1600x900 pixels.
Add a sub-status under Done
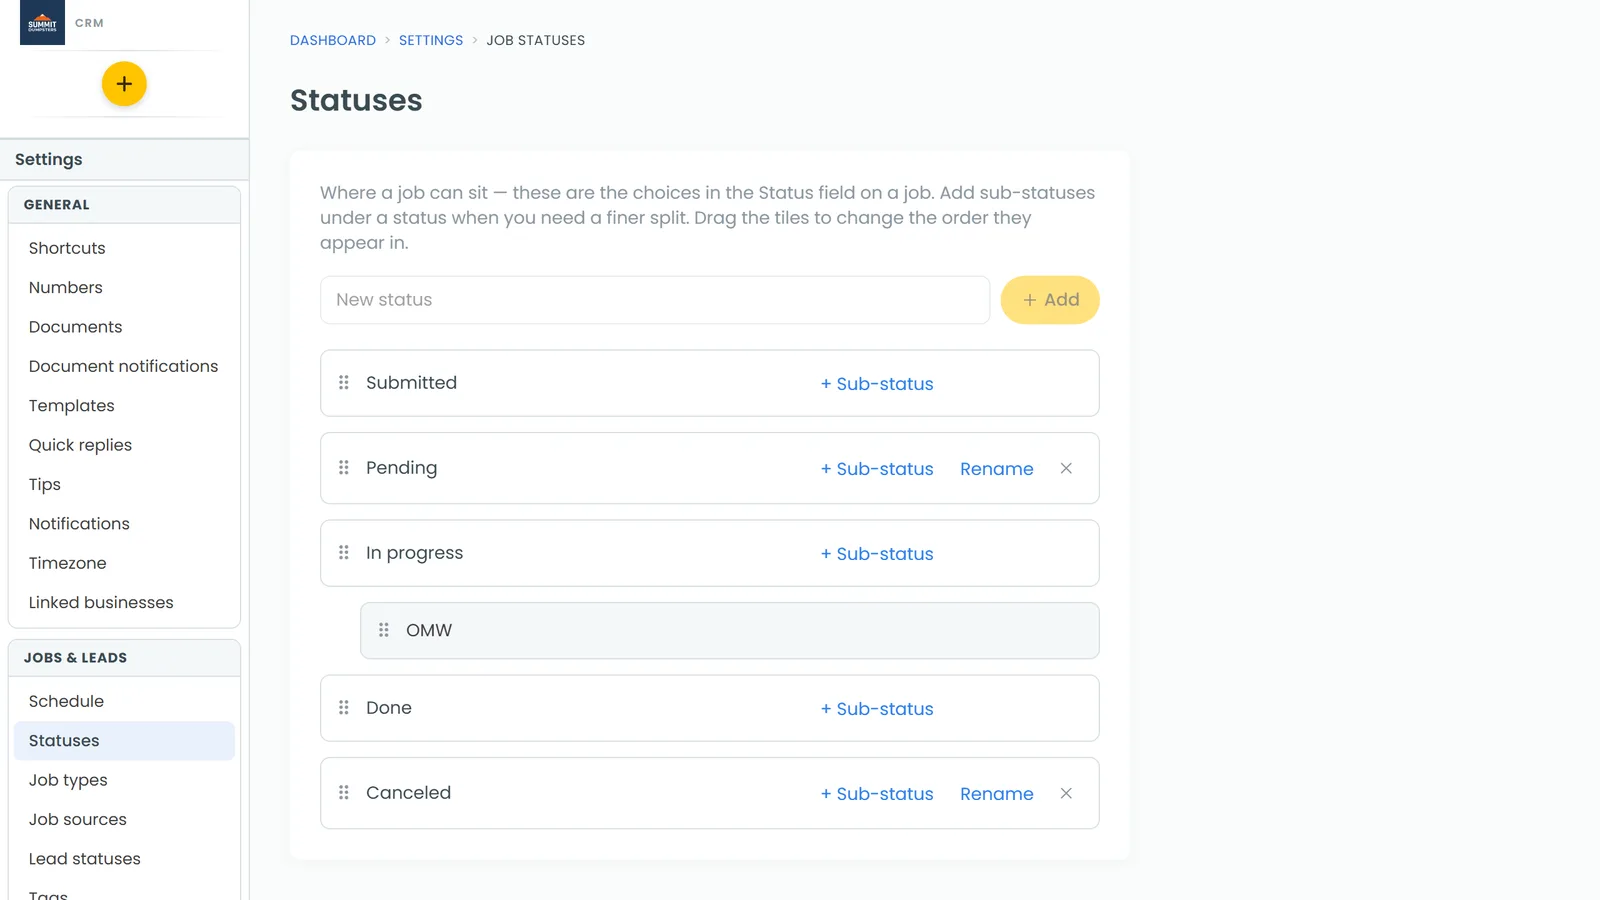coord(877,709)
